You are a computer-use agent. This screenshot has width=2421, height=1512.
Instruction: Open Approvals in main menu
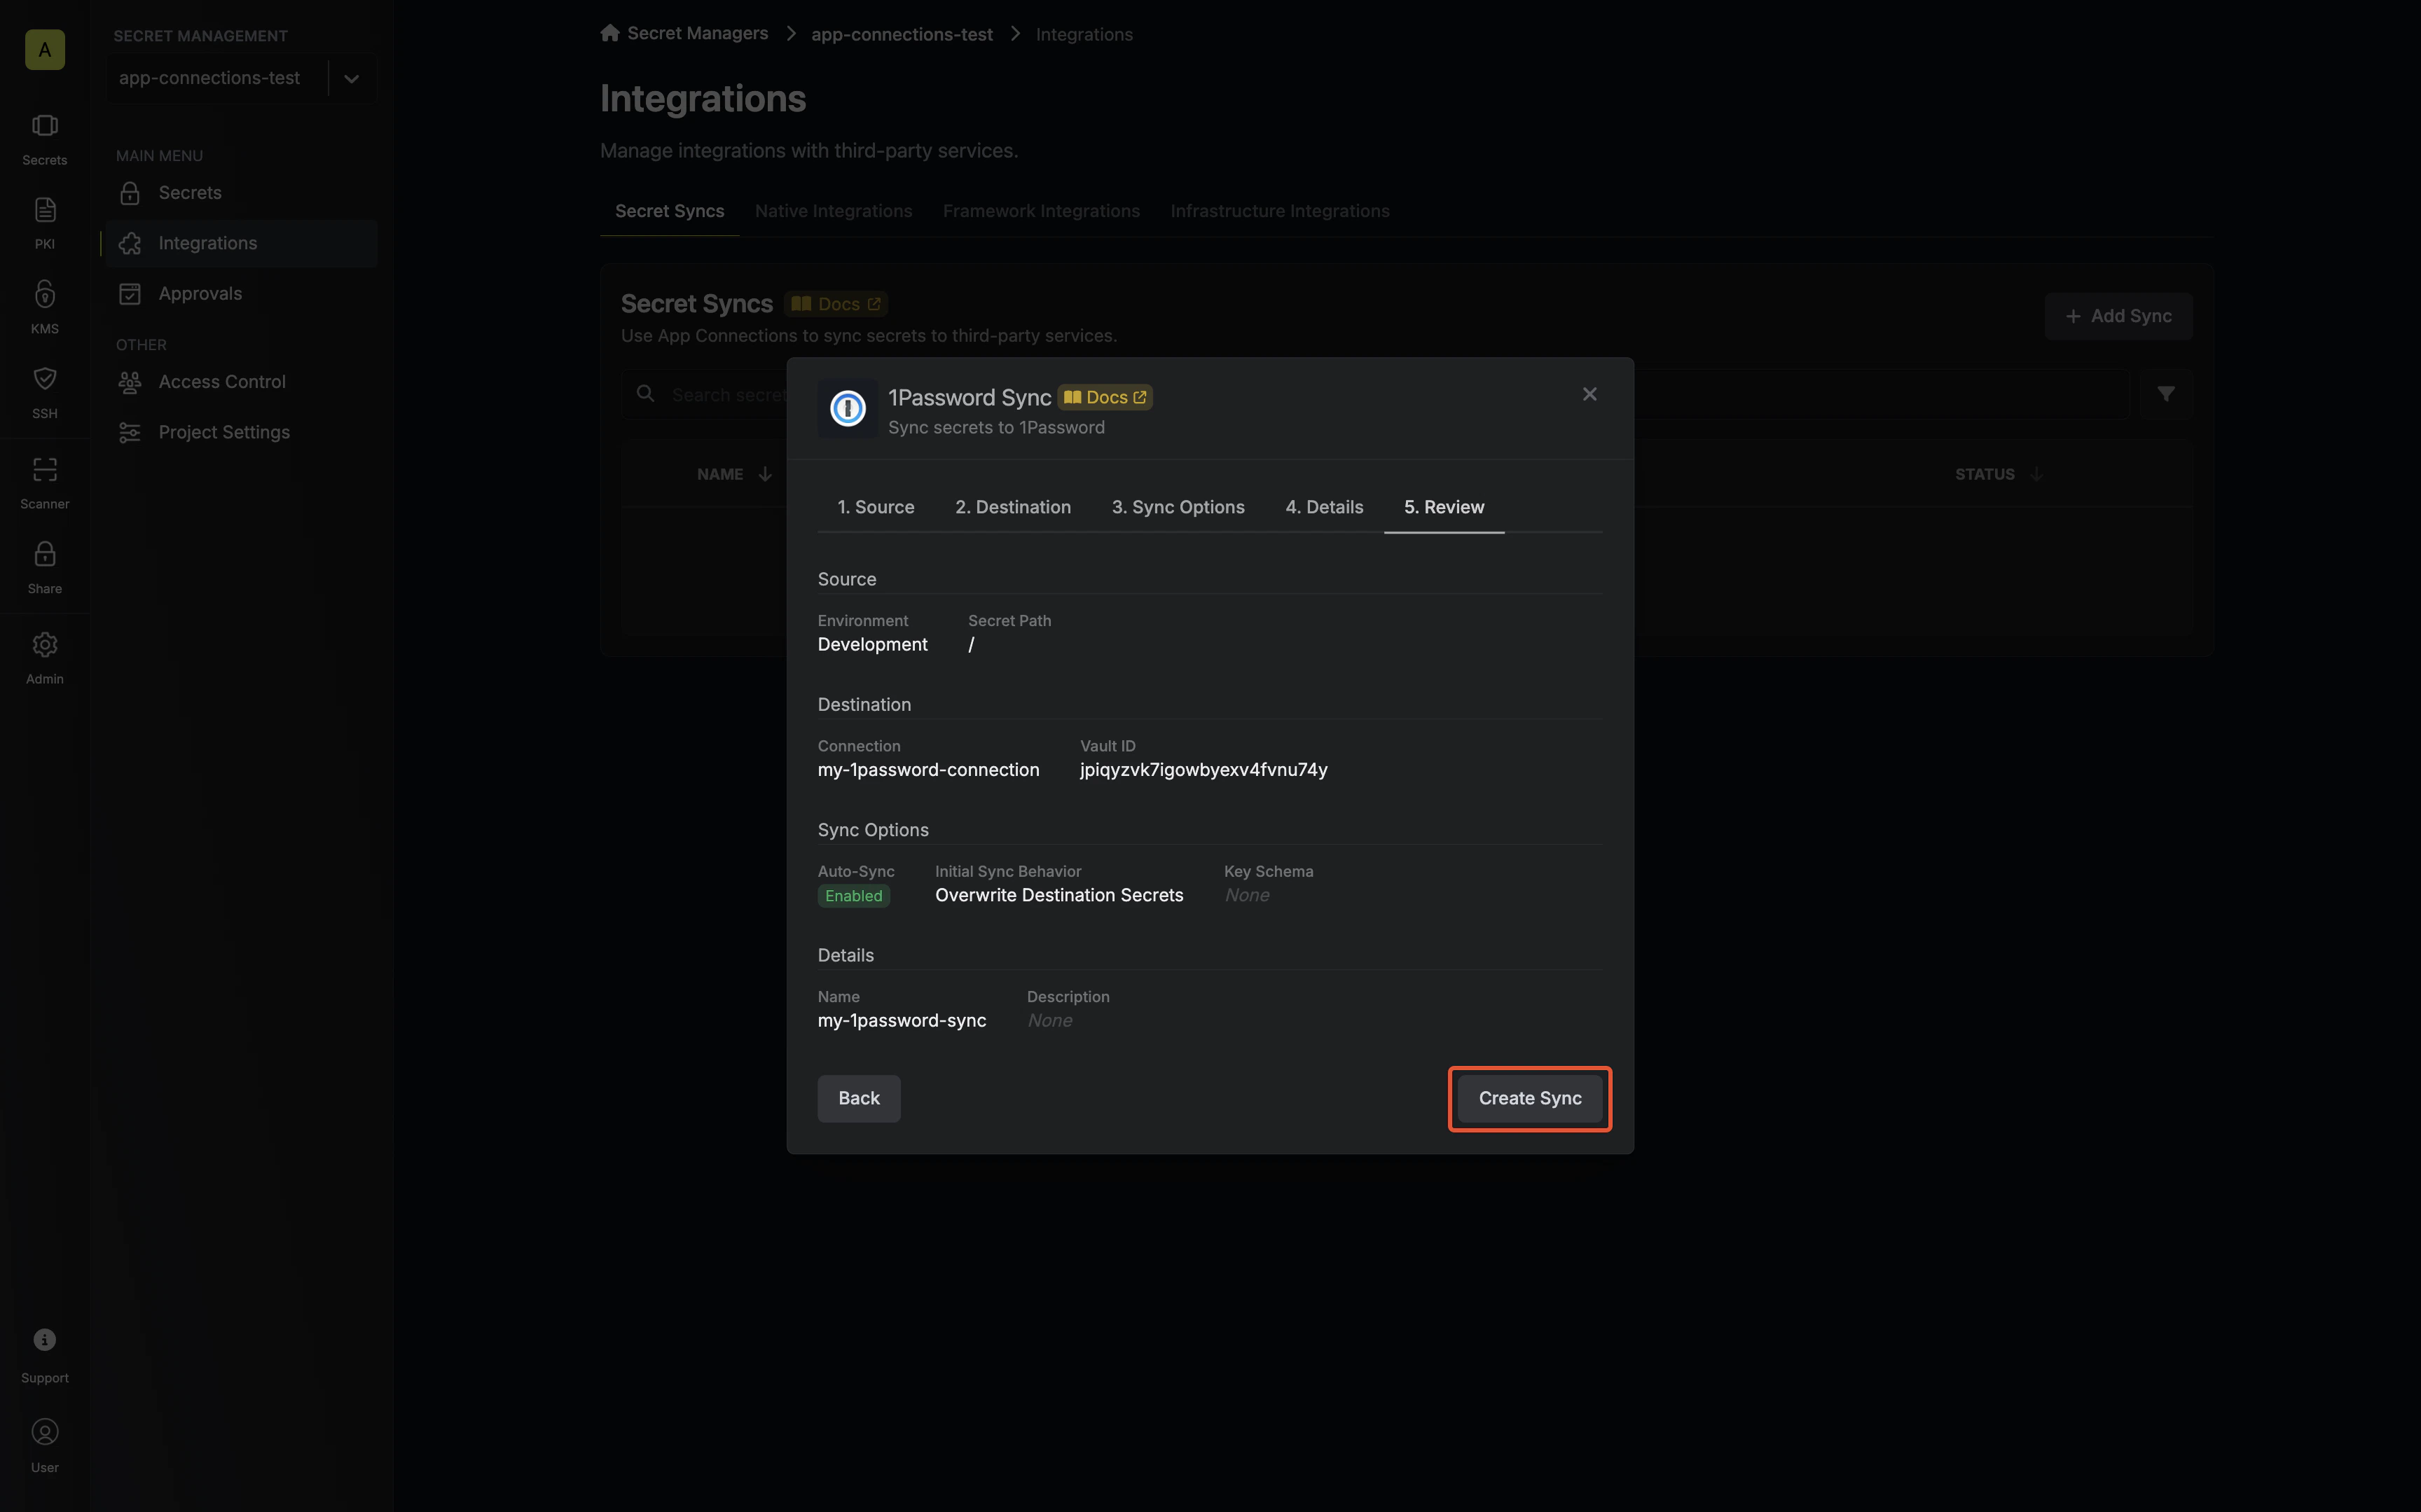pyautogui.click(x=241, y=294)
